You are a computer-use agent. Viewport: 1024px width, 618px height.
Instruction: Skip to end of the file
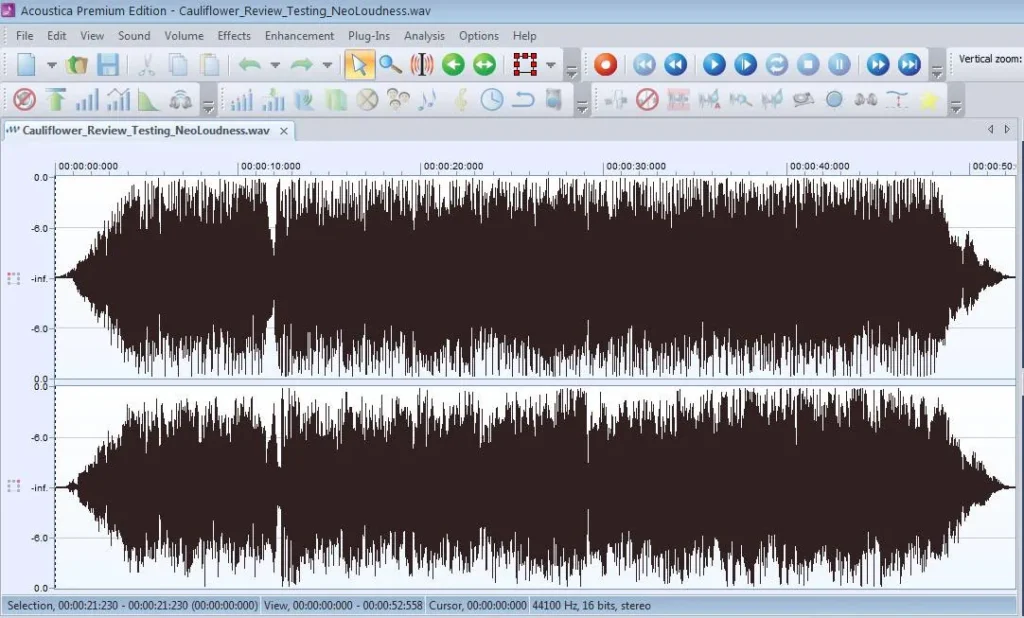909,65
